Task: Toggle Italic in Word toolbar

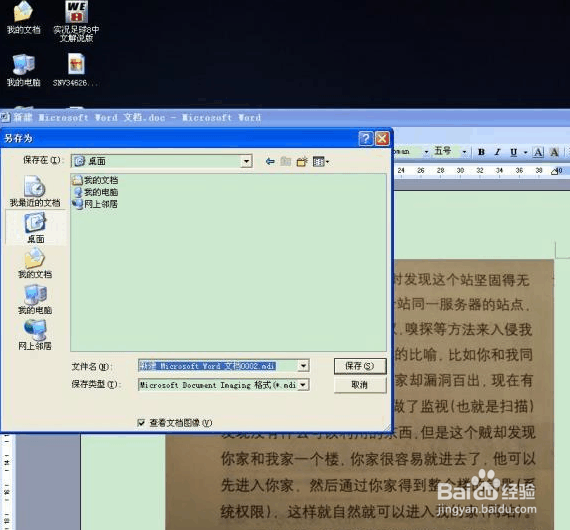Action: pyautogui.click(x=497, y=152)
